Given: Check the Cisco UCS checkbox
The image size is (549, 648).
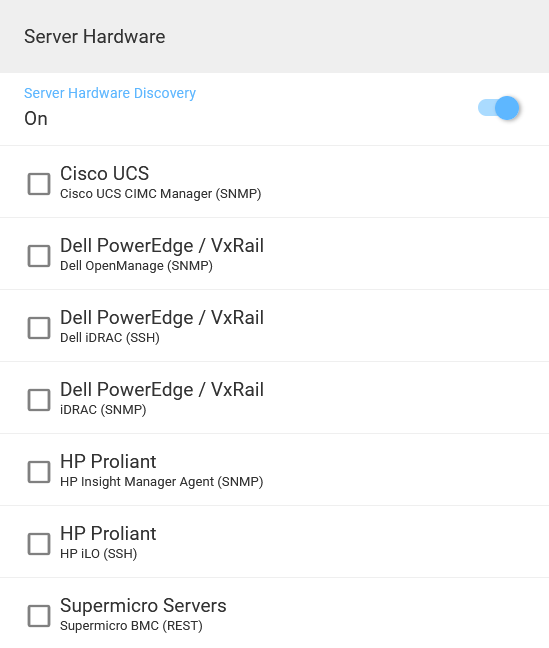Looking at the screenshot, I should pyautogui.click(x=39, y=184).
